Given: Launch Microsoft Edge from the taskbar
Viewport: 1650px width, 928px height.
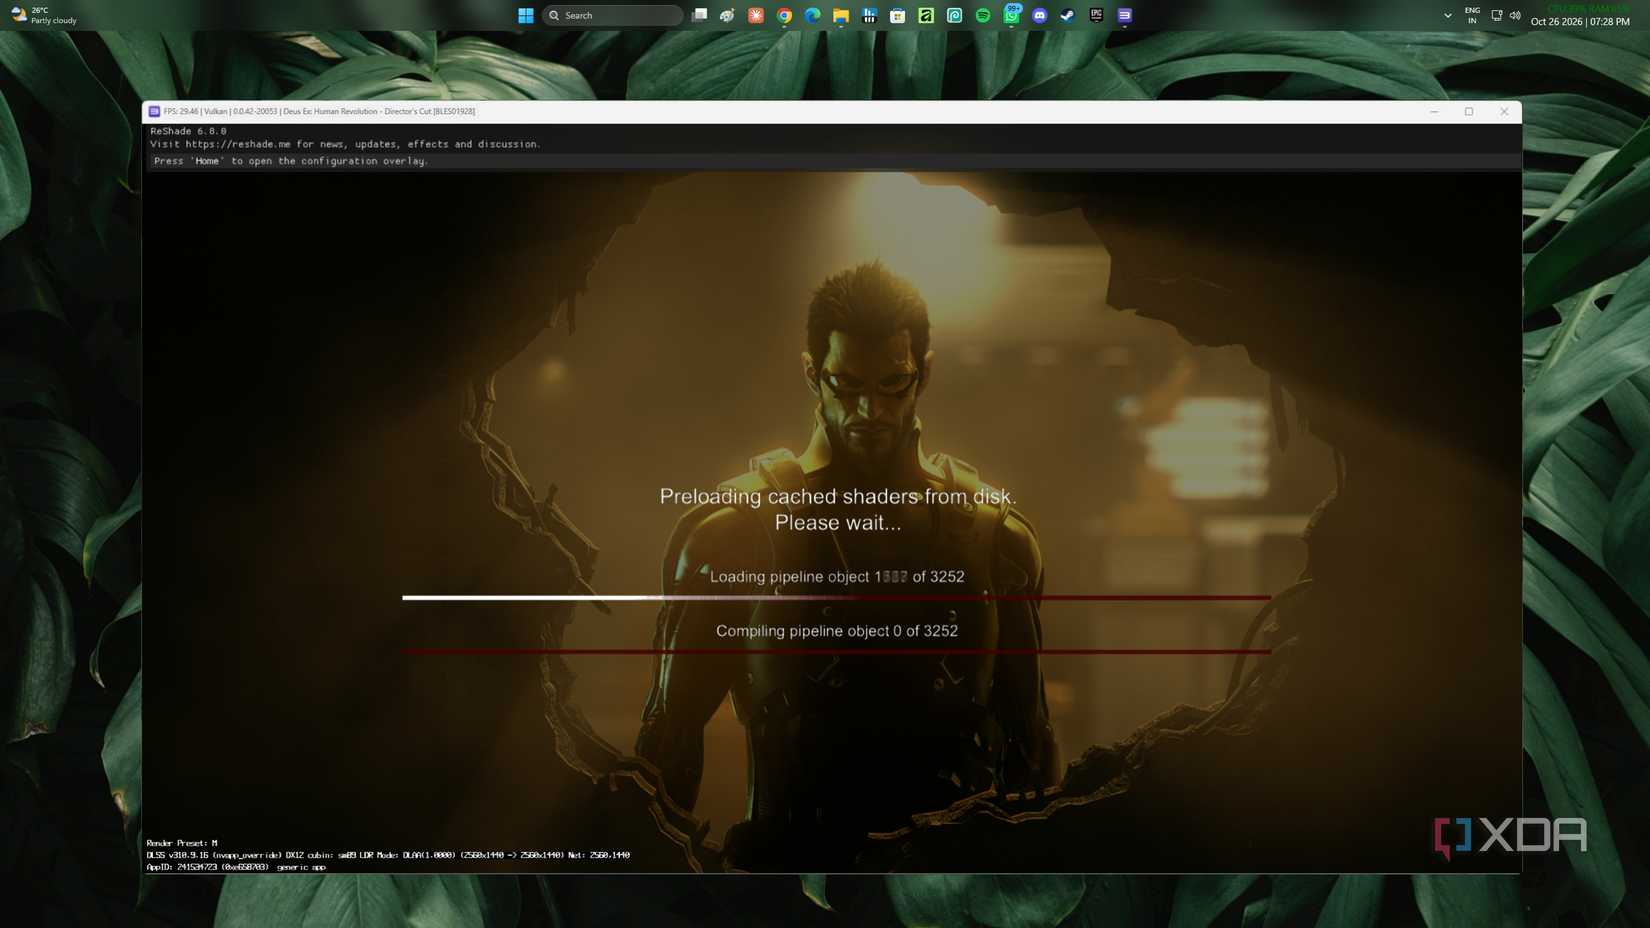Looking at the screenshot, I should click(x=813, y=15).
